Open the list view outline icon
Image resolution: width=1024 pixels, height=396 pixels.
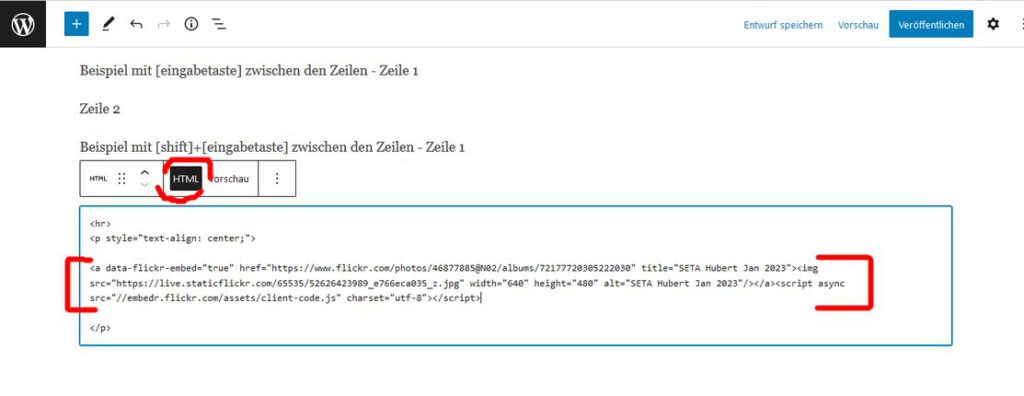(219, 24)
